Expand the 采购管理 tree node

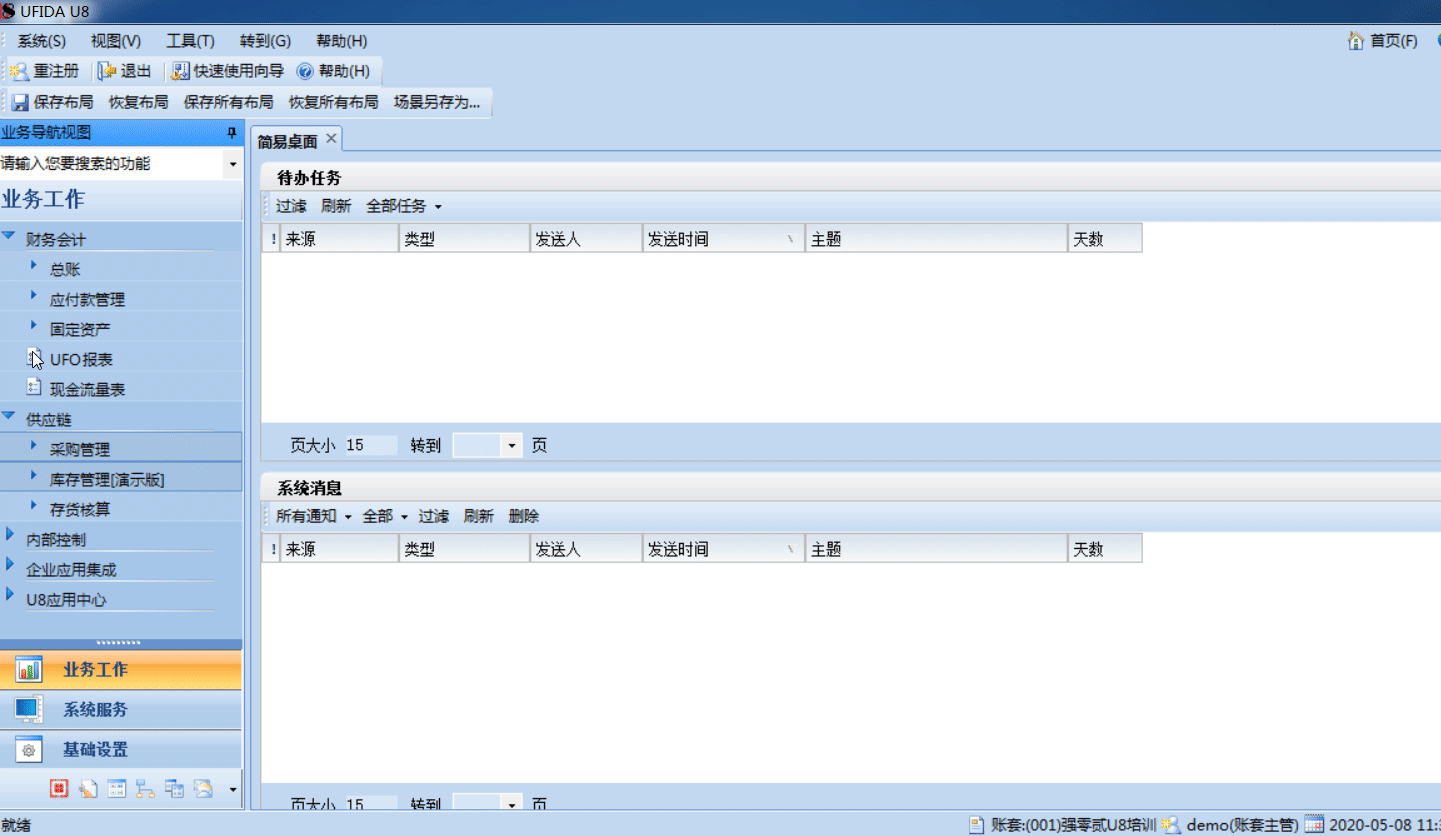[x=33, y=446]
